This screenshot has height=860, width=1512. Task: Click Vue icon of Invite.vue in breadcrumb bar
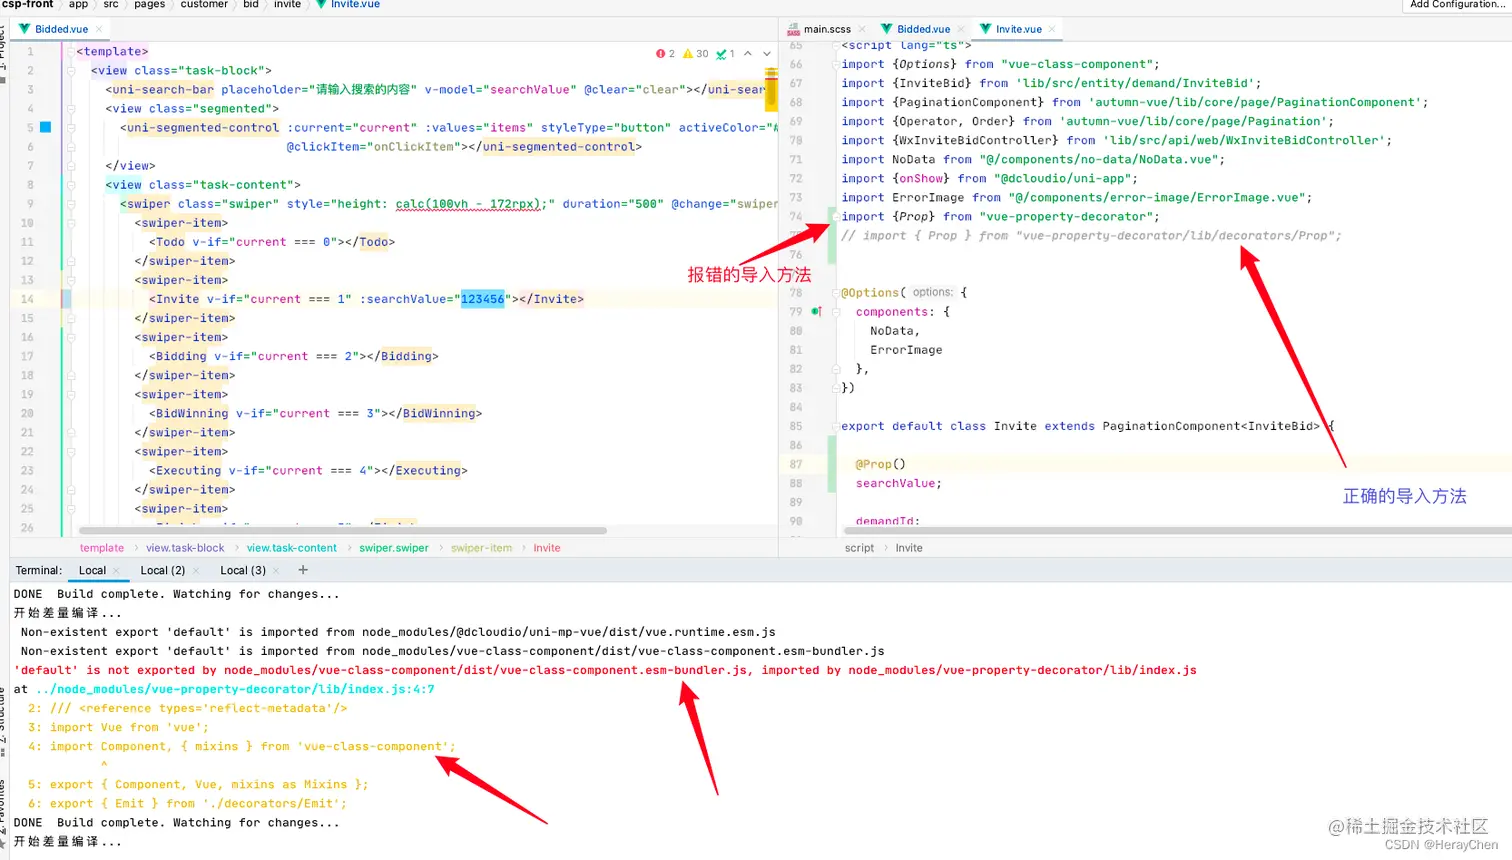(x=321, y=5)
